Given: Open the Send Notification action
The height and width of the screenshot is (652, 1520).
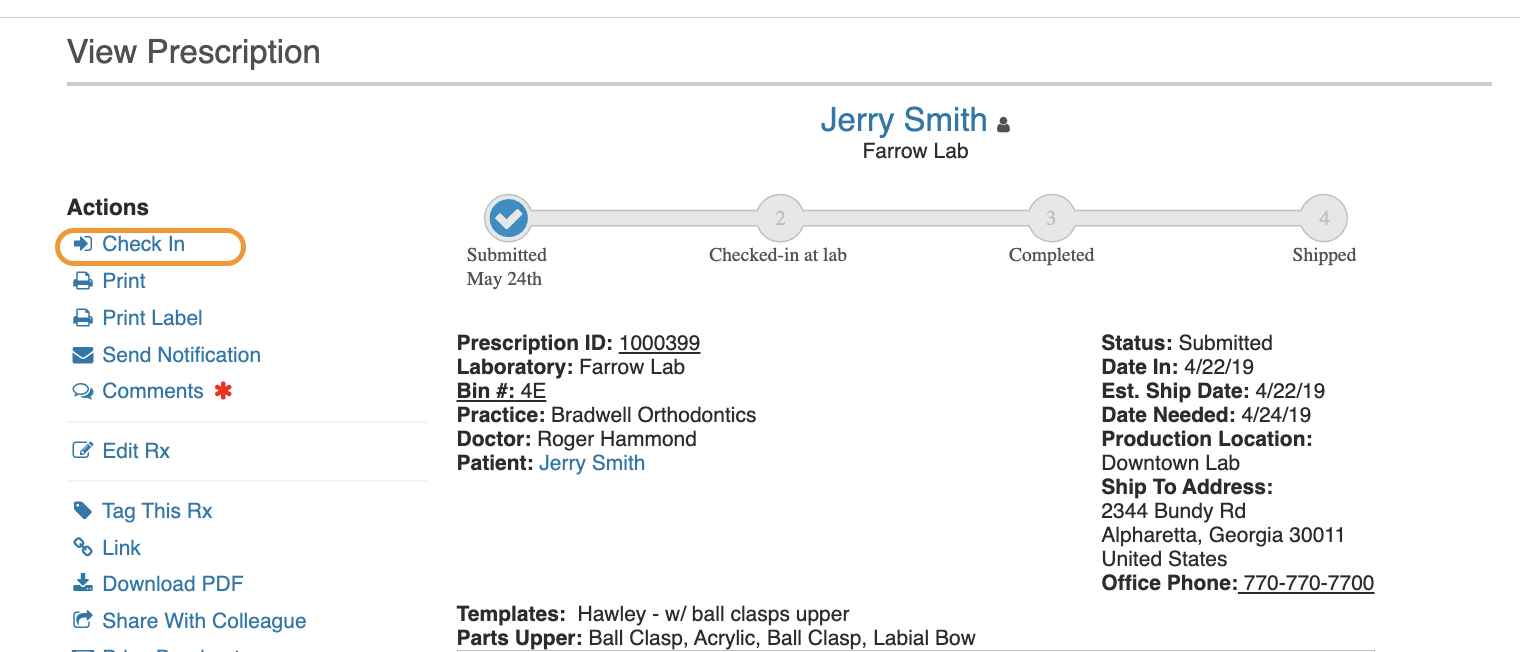Looking at the screenshot, I should click(x=181, y=355).
